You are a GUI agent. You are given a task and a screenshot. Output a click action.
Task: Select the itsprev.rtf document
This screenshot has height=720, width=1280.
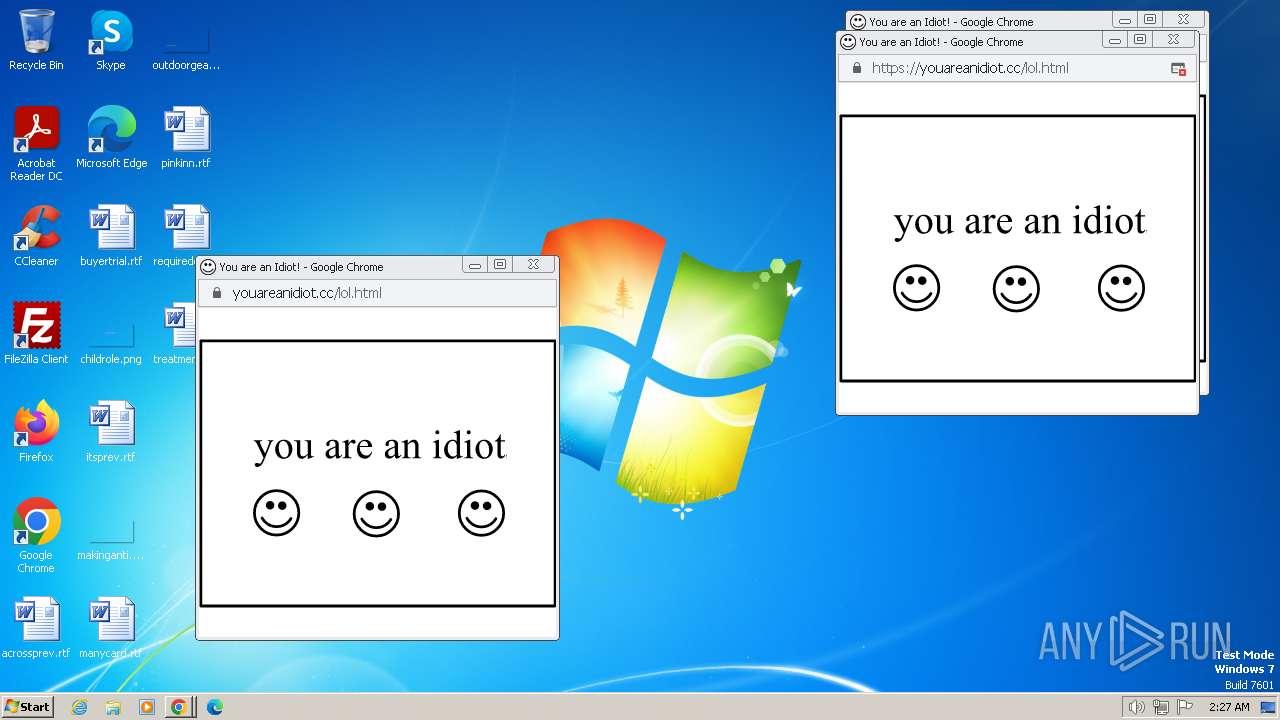[x=111, y=432]
